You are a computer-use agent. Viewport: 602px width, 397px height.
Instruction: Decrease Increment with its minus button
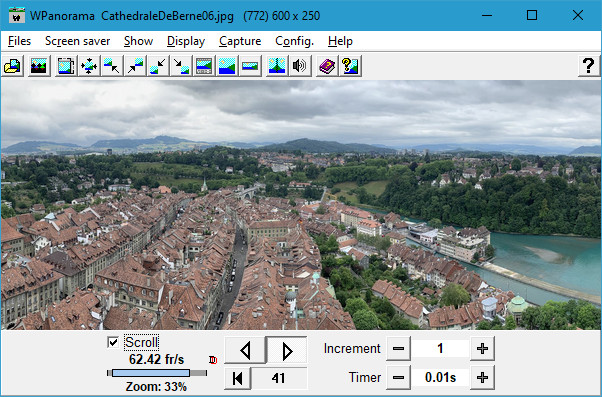pos(399,349)
